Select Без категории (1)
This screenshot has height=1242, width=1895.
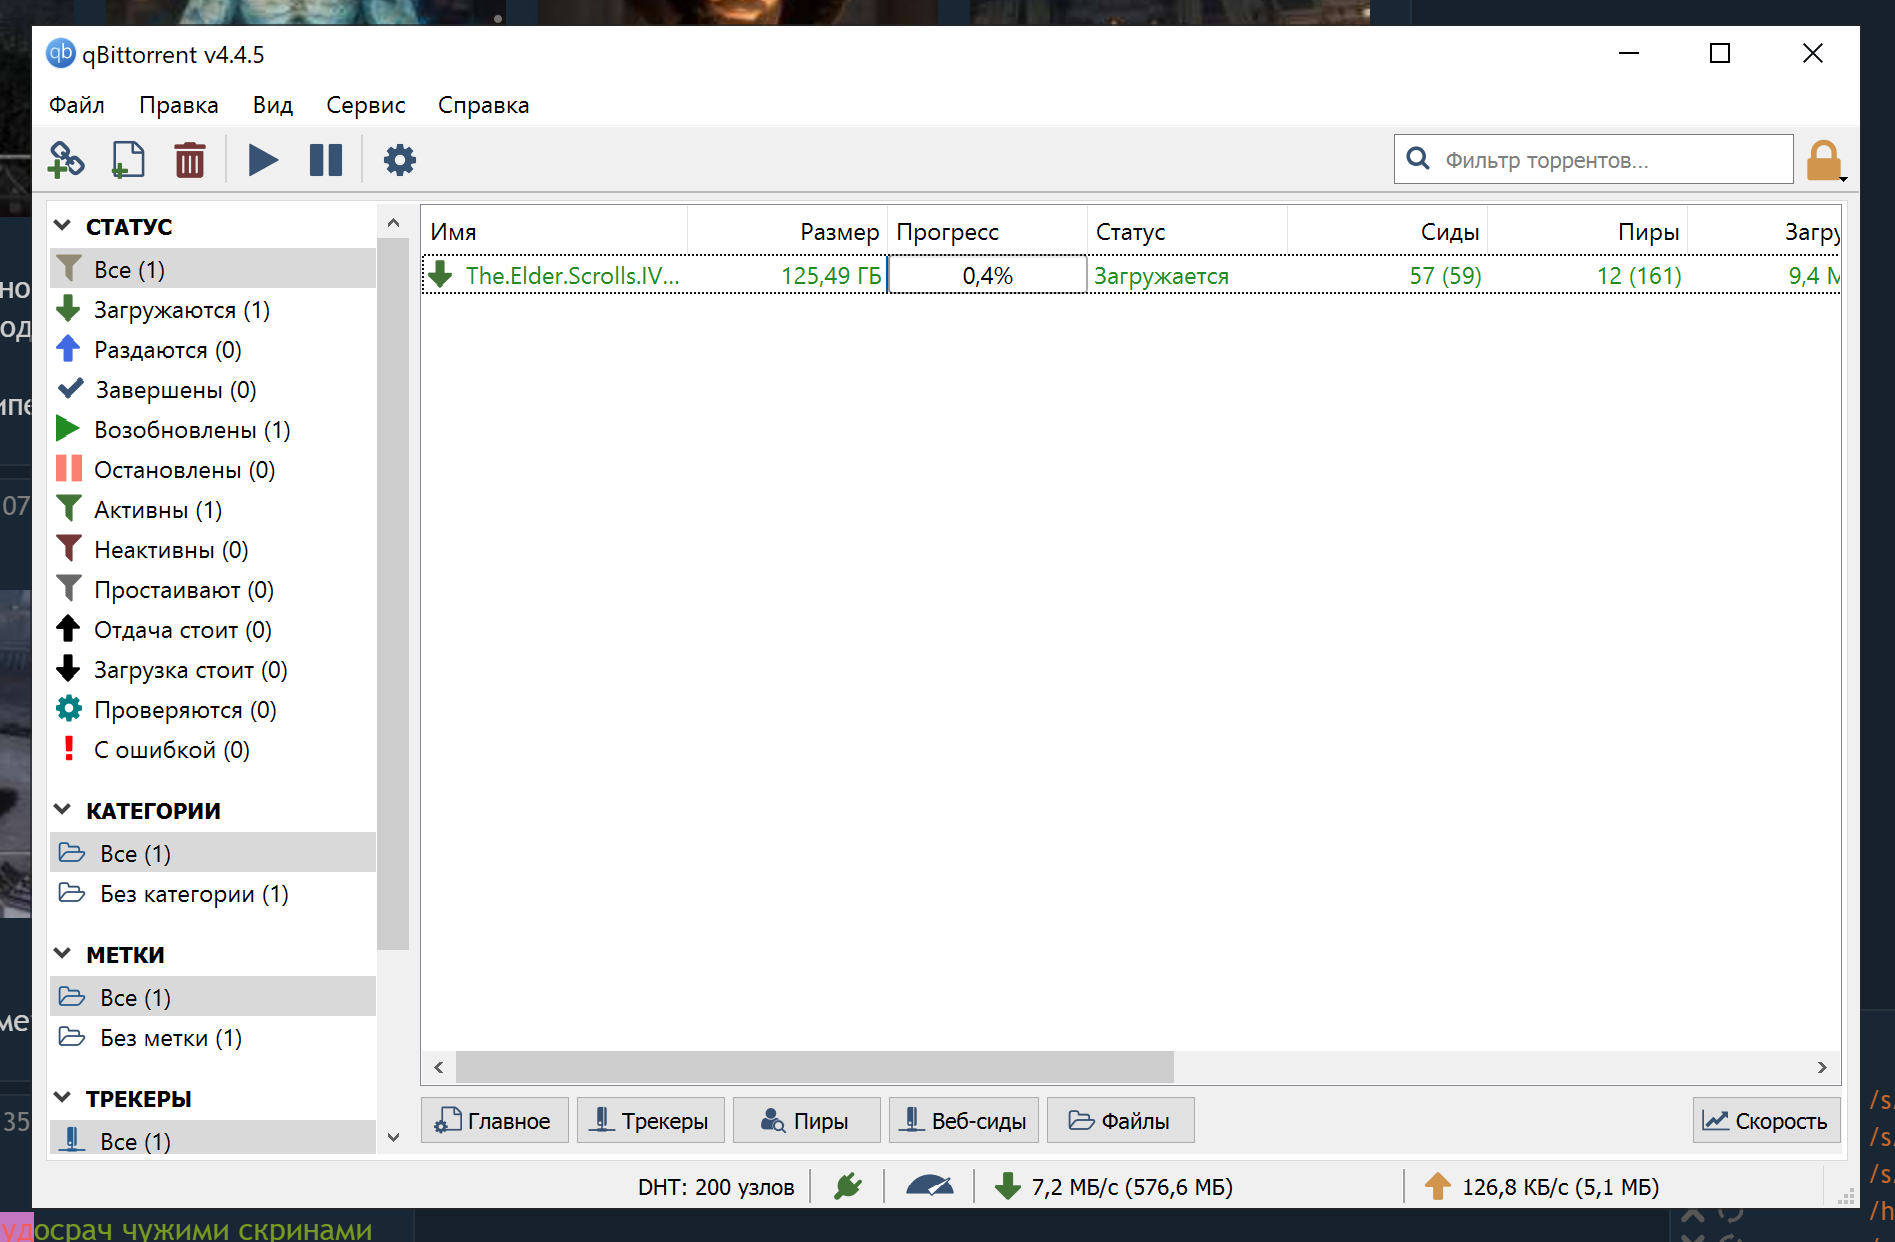213,894
